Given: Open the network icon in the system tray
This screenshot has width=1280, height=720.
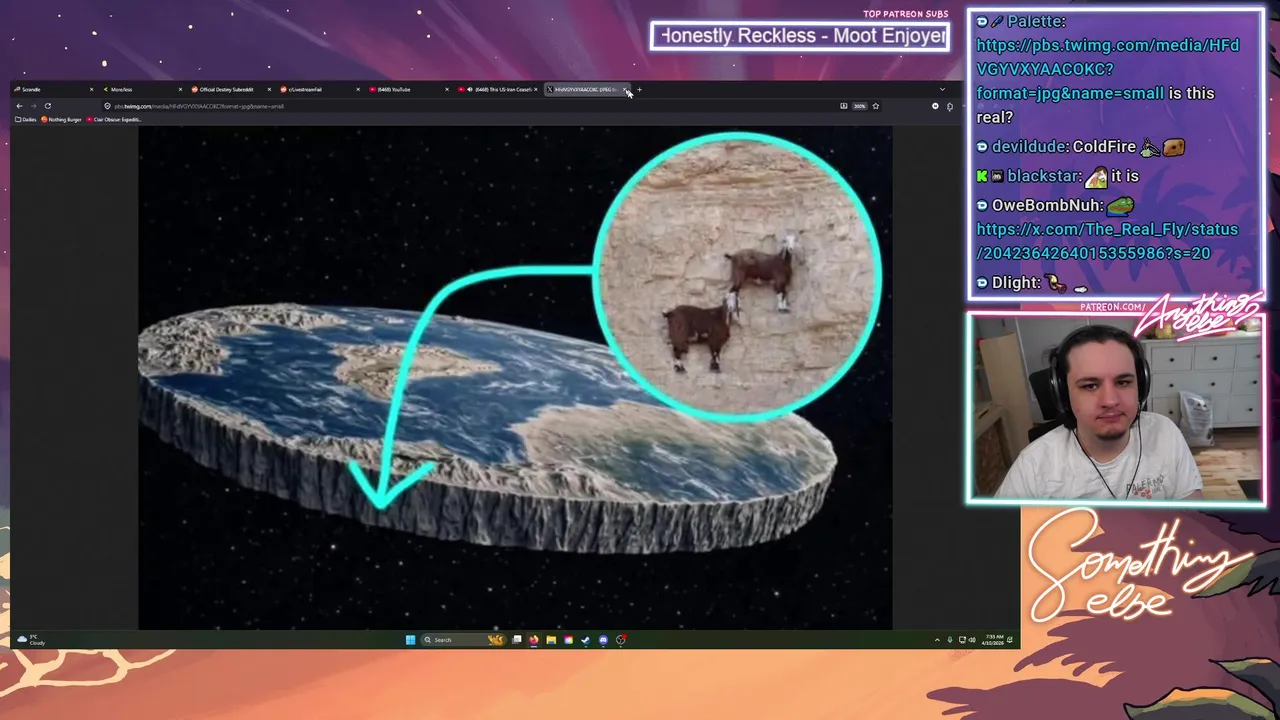Looking at the screenshot, I should pyautogui.click(x=962, y=640).
